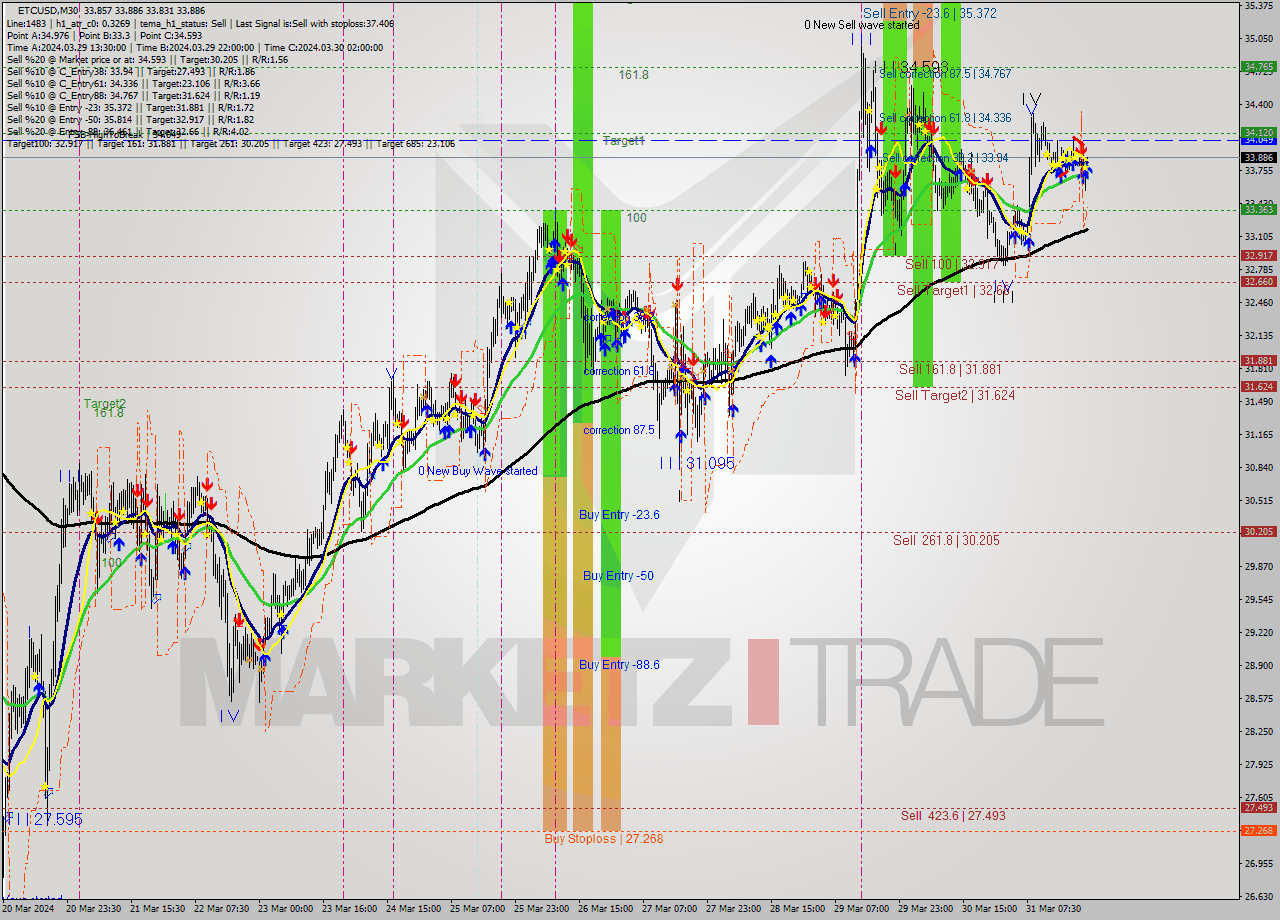This screenshot has width=1280, height=920.
Task: Click the 'Buy Entry -50' label
Action: (618, 576)
